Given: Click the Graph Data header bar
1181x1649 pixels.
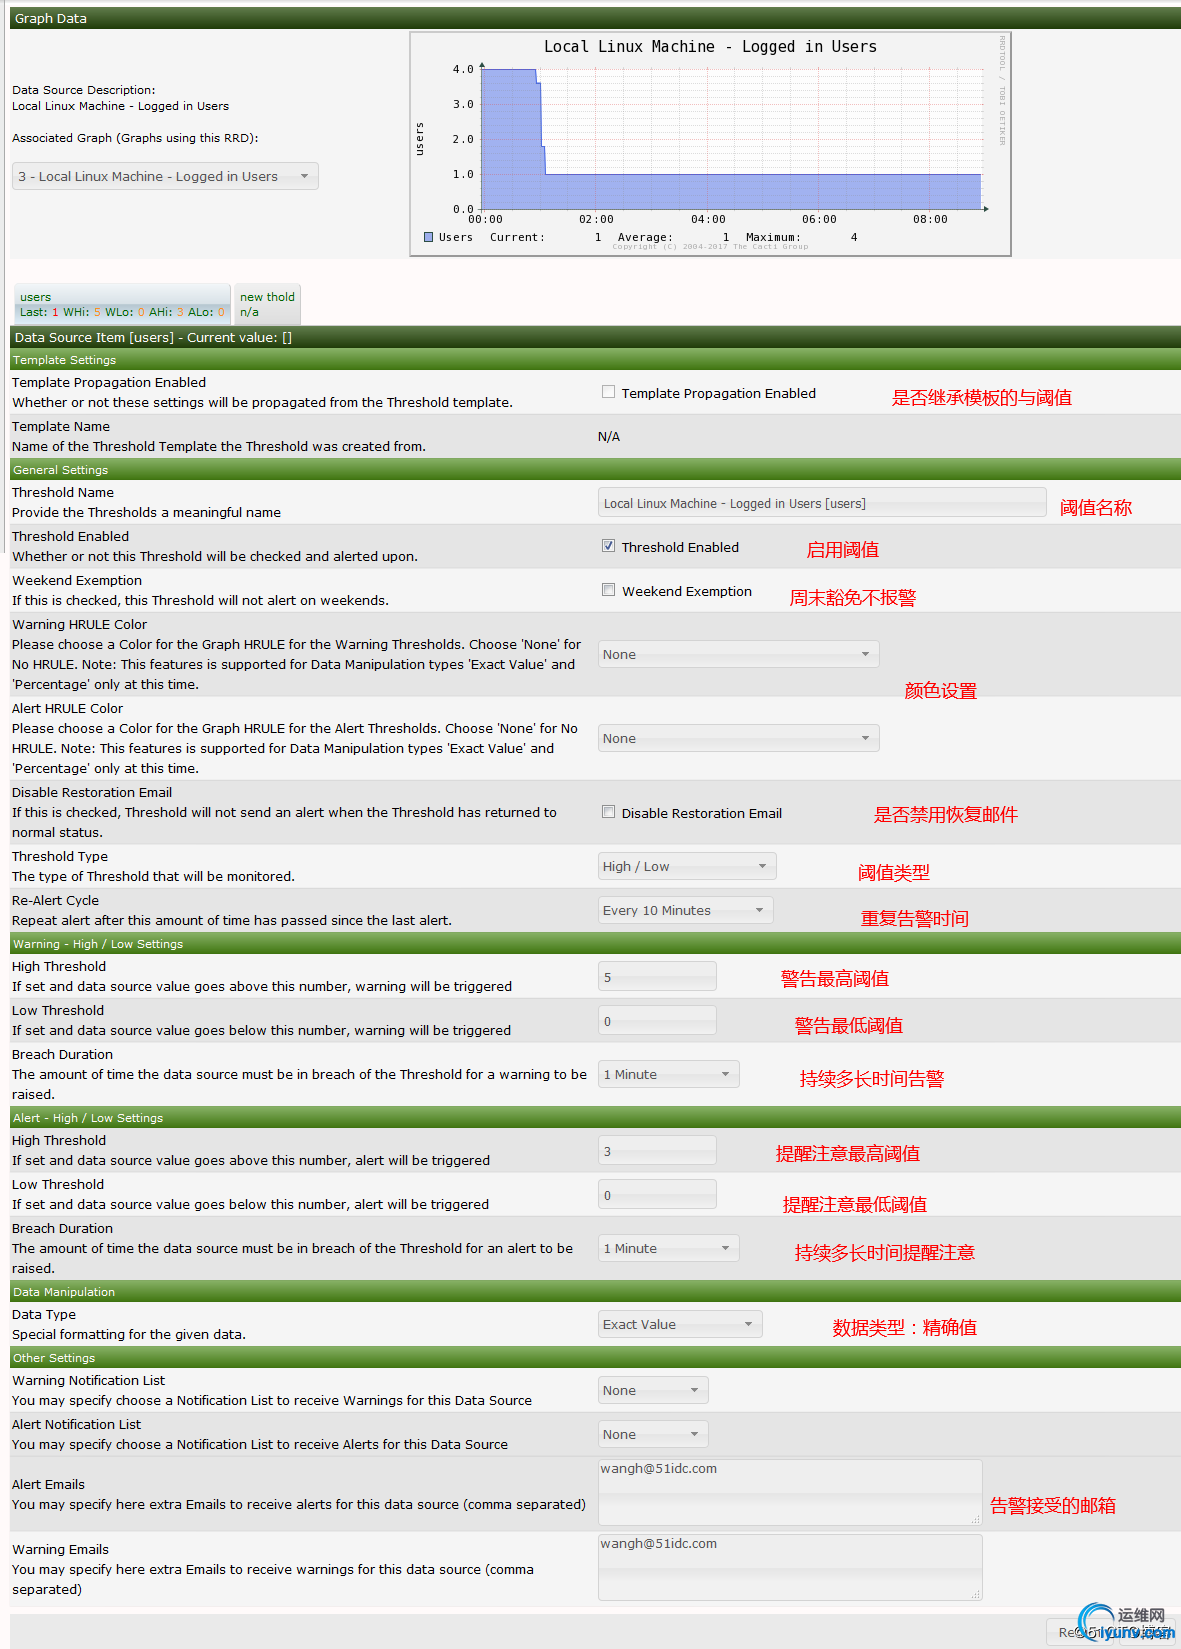Looking at the screenshot, I should (595, 18).
